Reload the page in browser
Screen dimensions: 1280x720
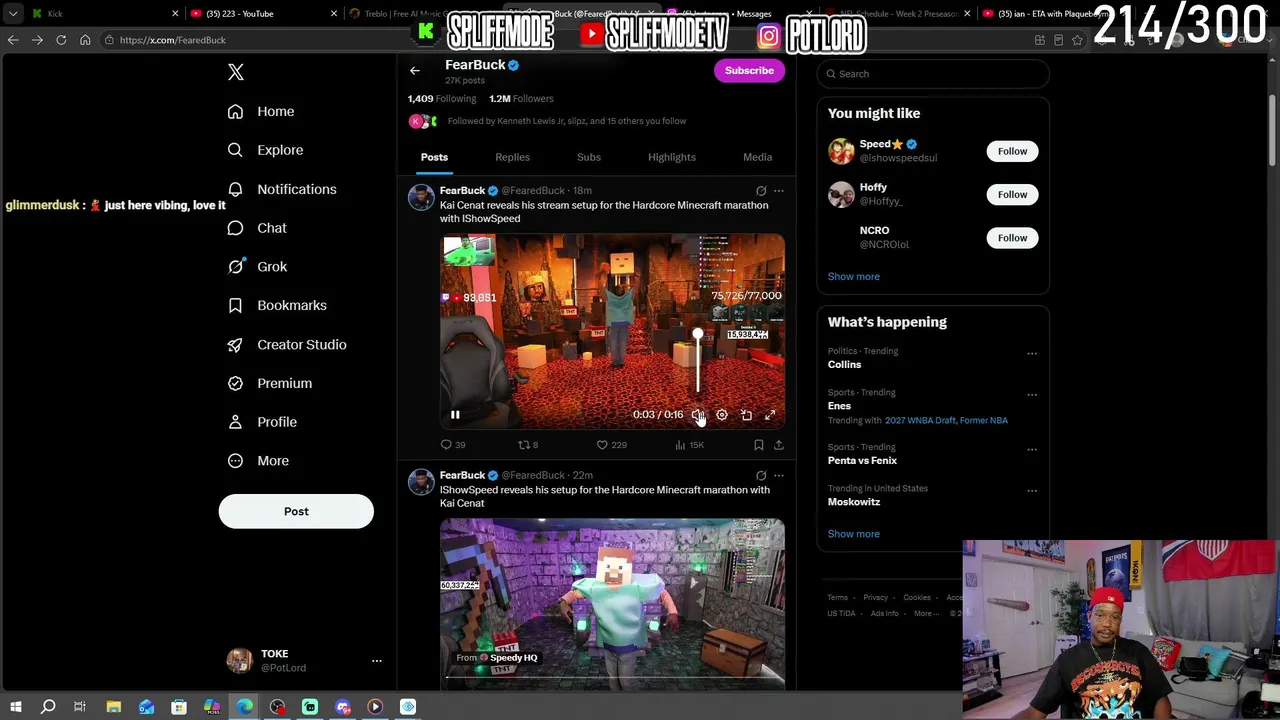pos(61,40)
